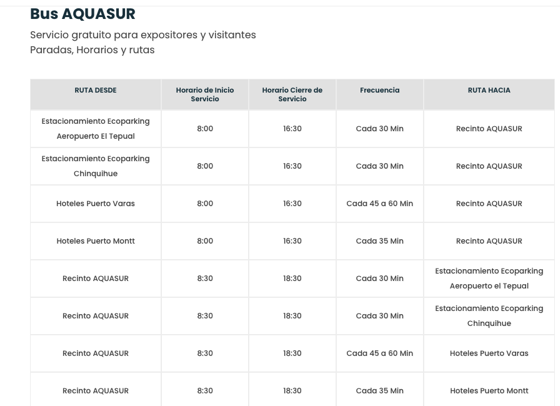Select Estacionamiento Ecoparking Aeropuerto El Tepual origin cell
The image size is (560, 406).
tap(95, 129)
